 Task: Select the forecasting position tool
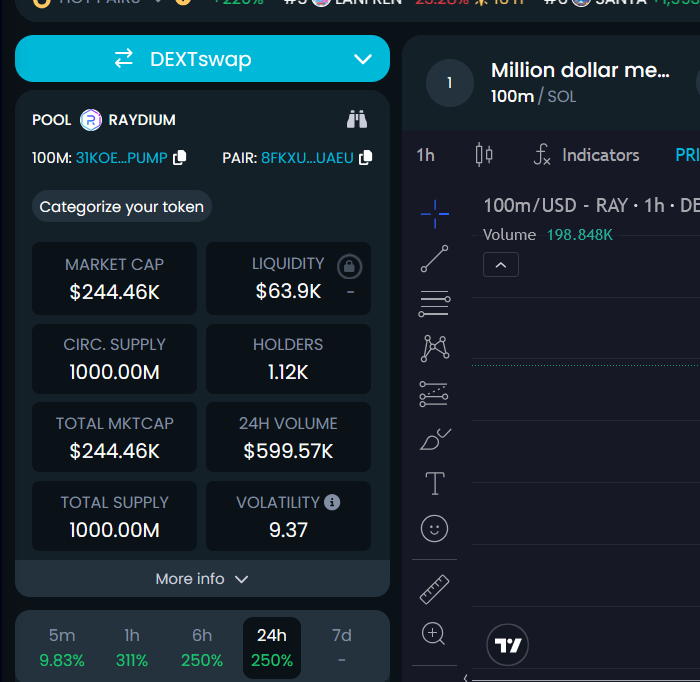pyautogui.click(x=434, y=394)
